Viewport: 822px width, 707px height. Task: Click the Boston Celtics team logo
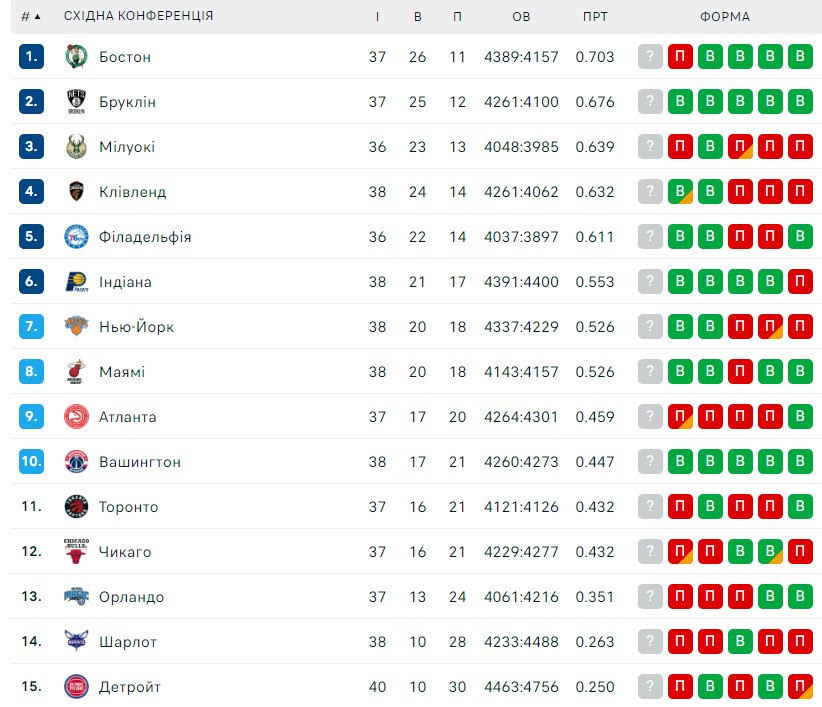(x=76, y=57)
